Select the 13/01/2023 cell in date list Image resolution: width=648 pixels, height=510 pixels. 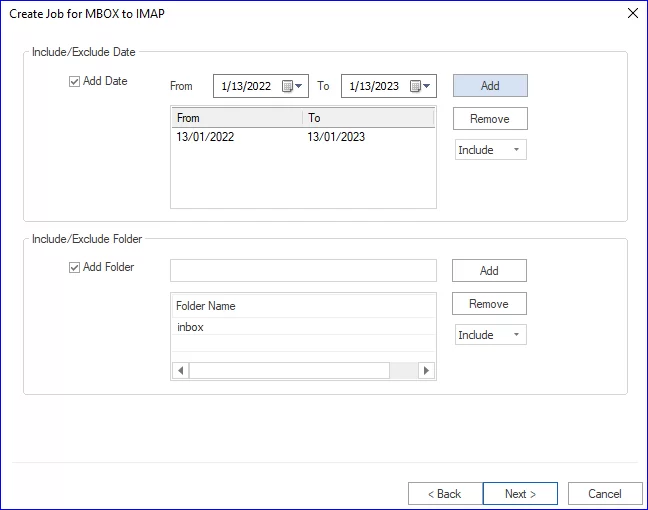click(x=336, y=137)
